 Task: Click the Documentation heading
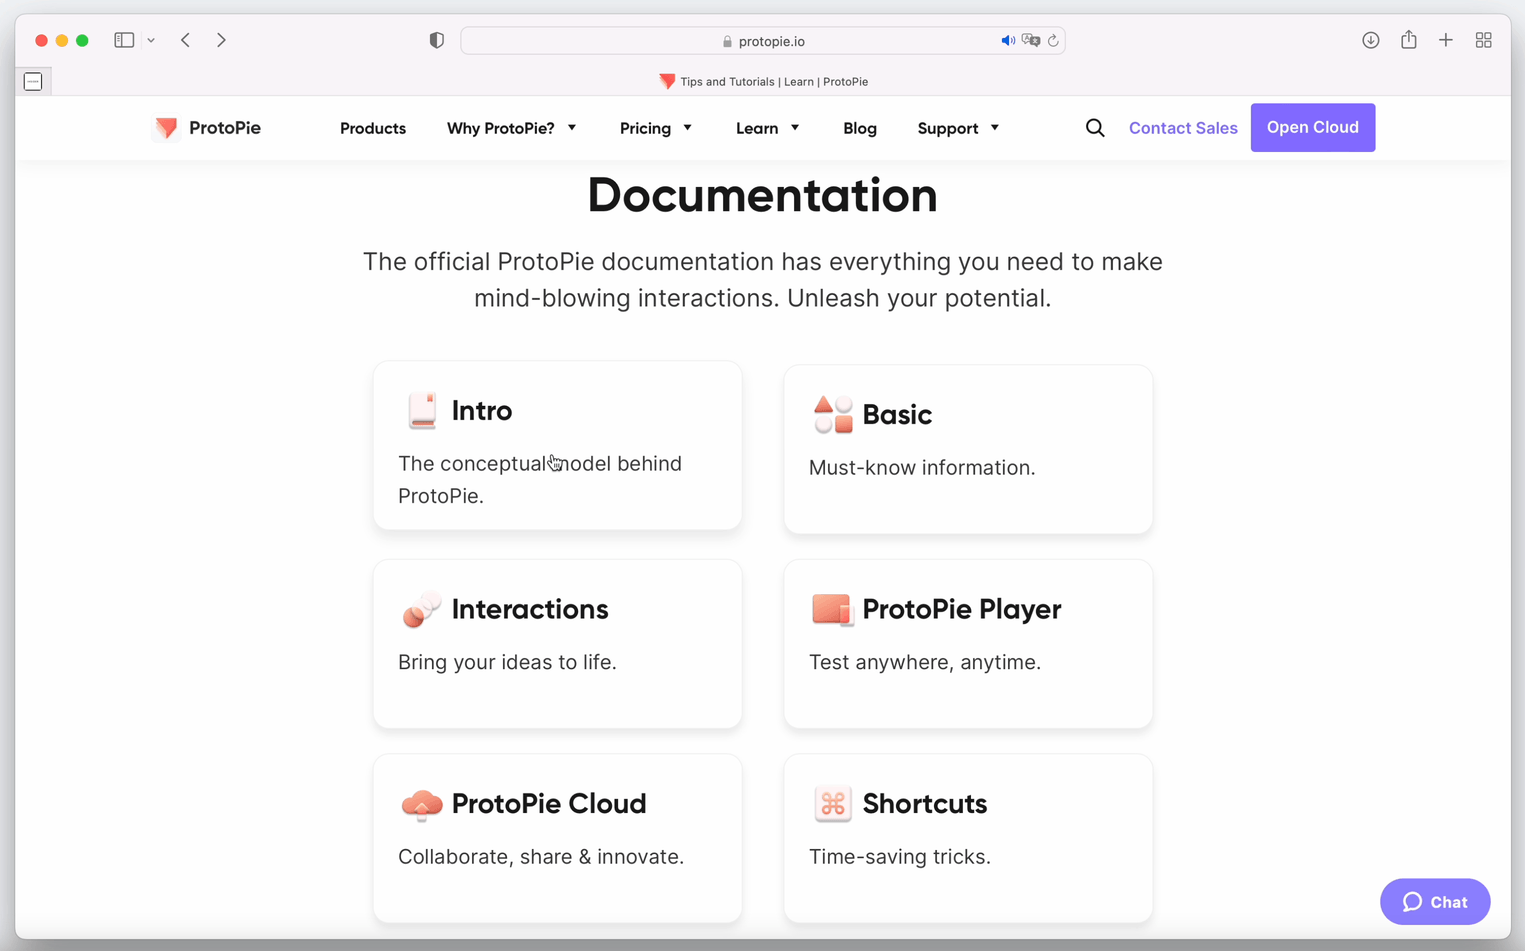pyautogui.click(x=763, y=195)
